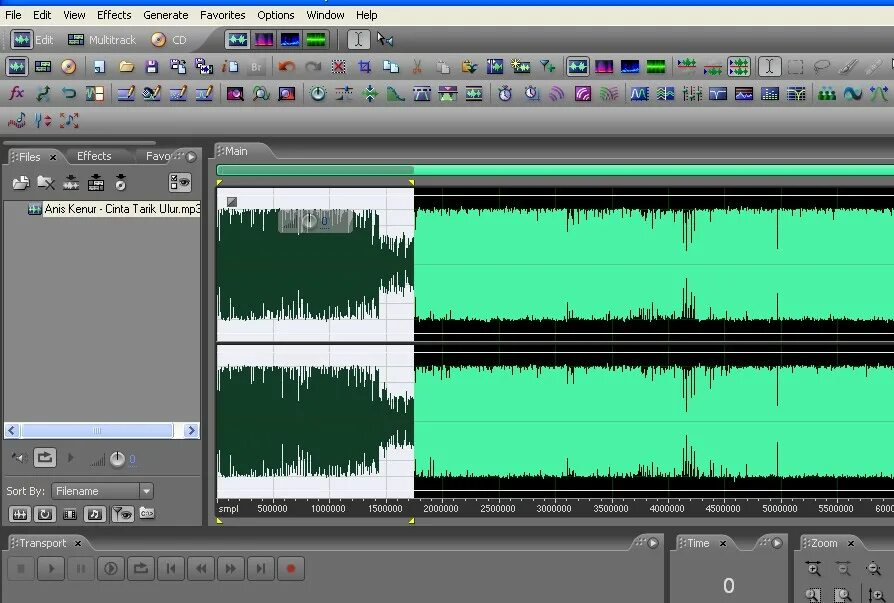Click Go To Beginning transport button

coord(170,568)
